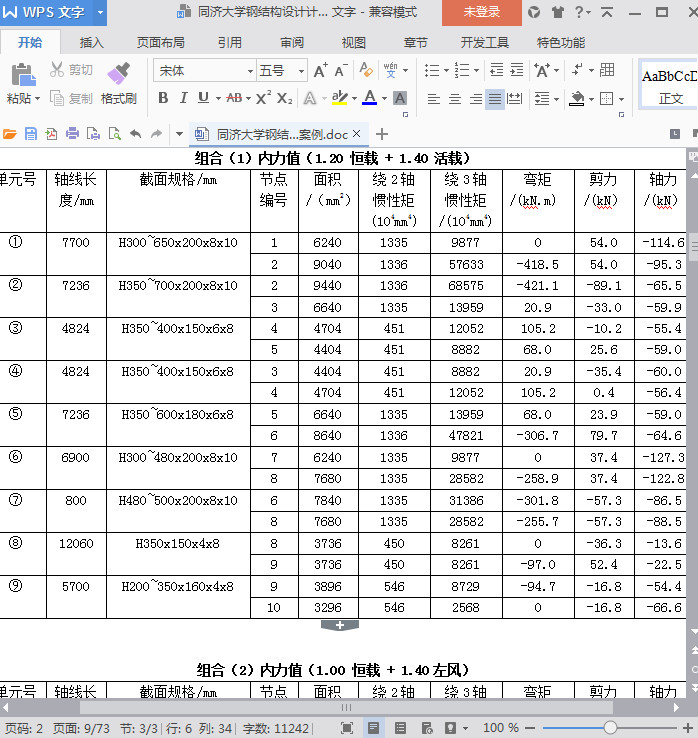
Task: Apply character shading (gray A box)
Action: [400, 98]
